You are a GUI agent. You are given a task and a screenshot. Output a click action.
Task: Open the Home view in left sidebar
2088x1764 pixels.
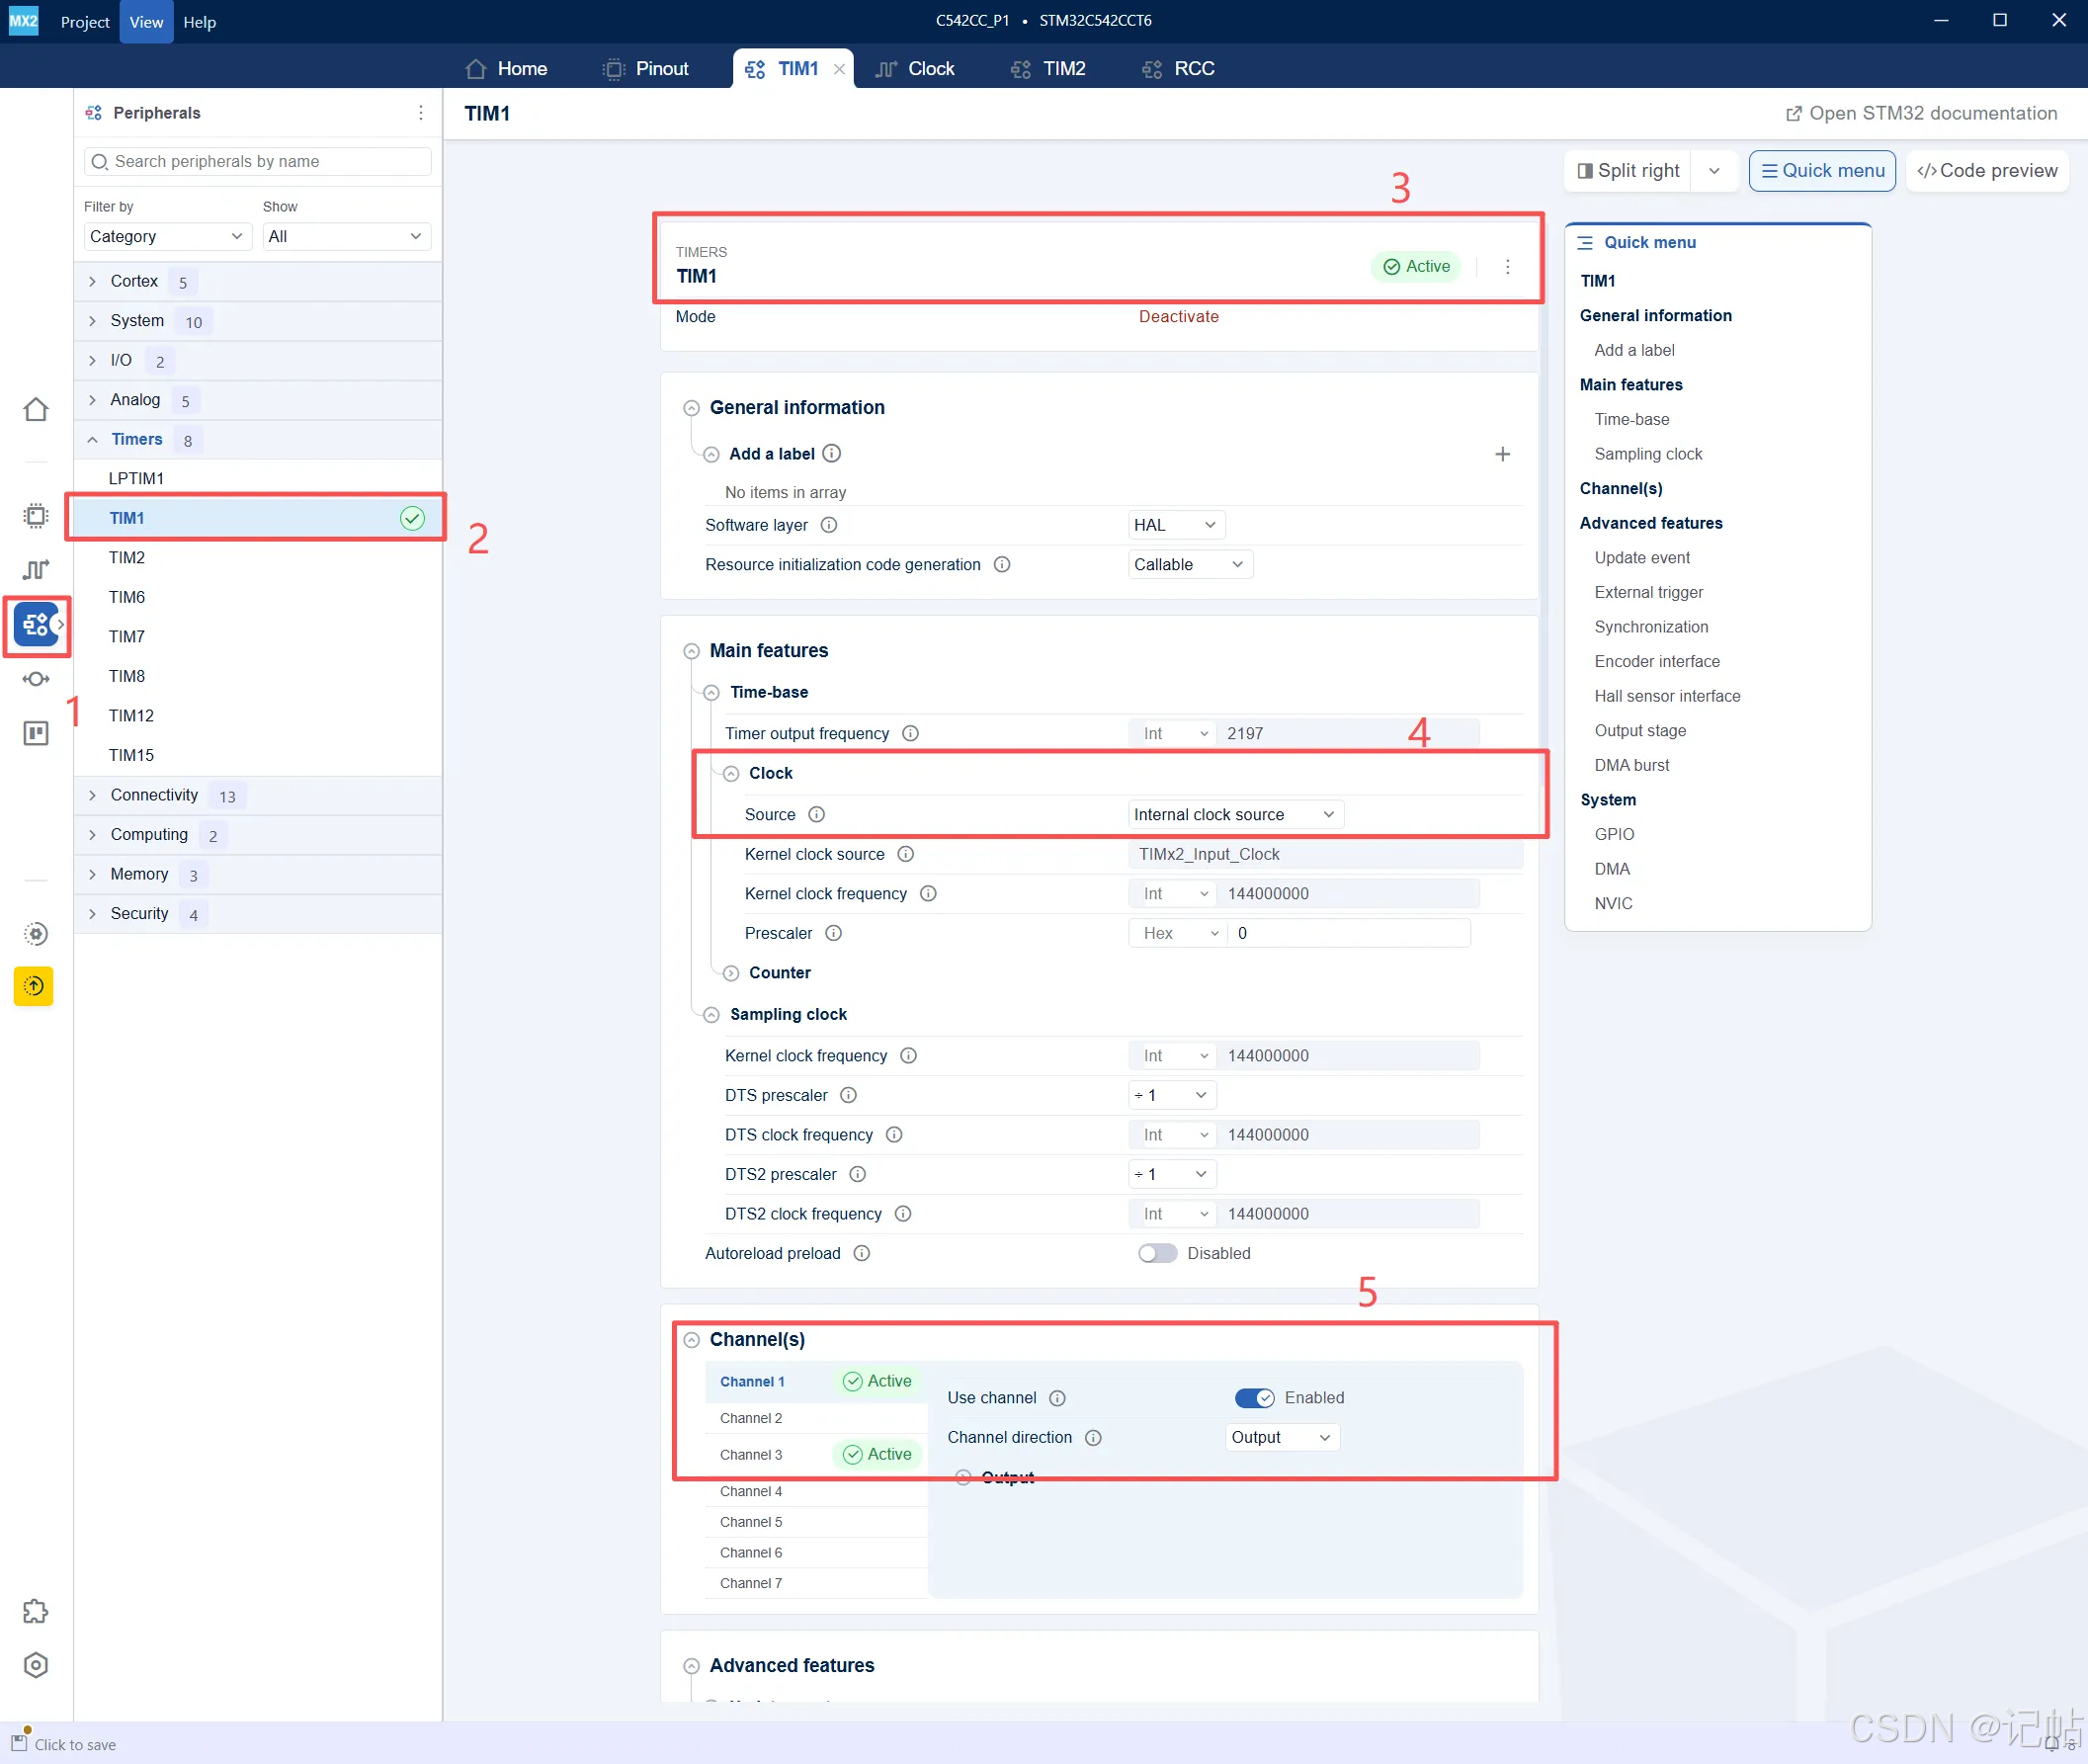pos(36,410)
